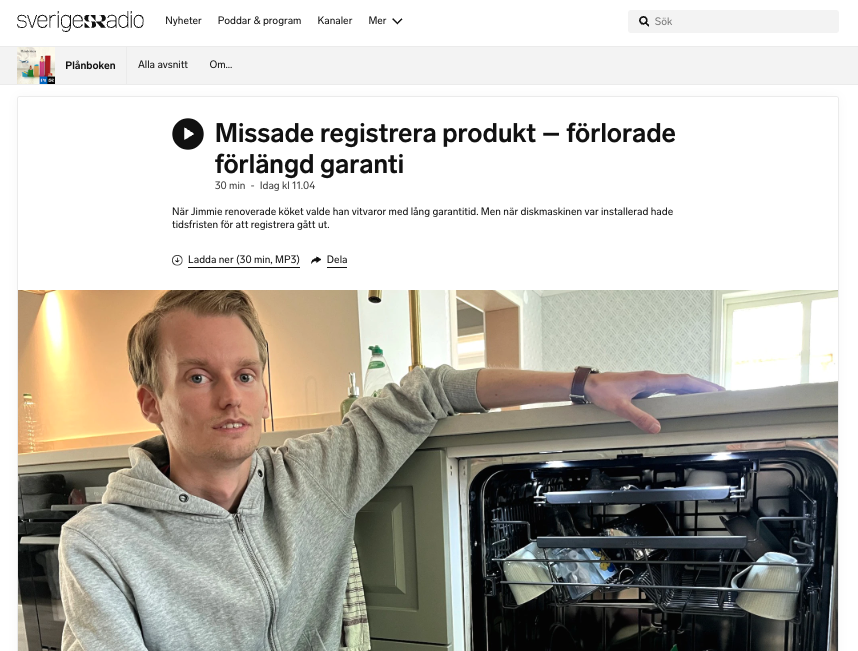This screenshot has width=858, height=651.
Task: Focus the Sök search field
Action: [733, 21]
